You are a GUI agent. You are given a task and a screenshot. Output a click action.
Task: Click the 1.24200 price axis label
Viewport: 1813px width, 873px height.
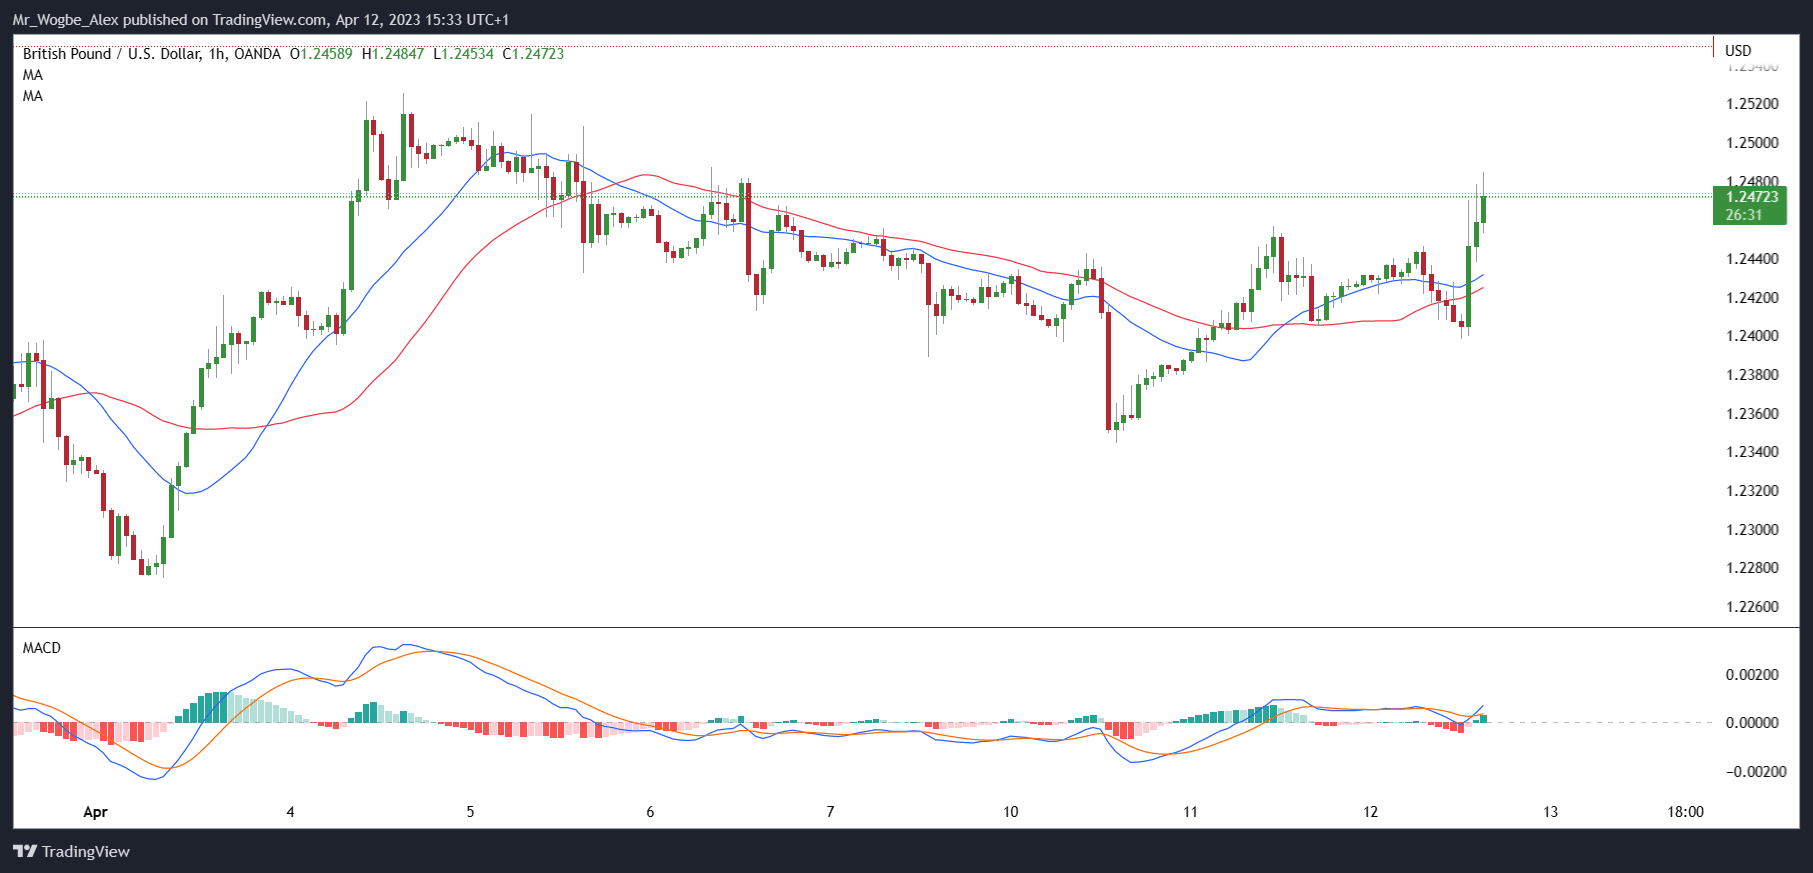click(x=1752, y=298)
